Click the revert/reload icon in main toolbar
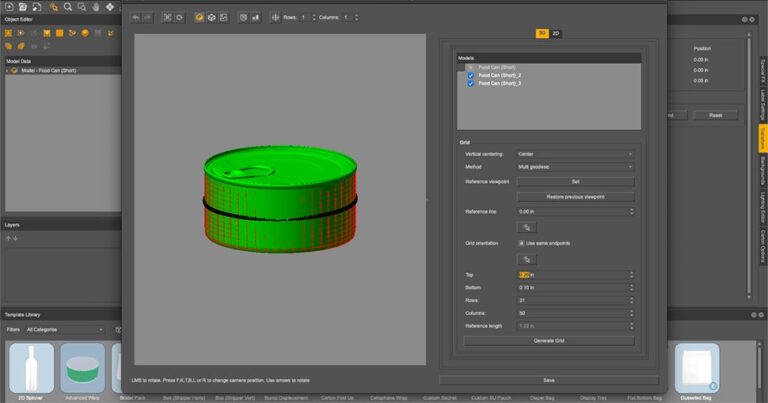This screenshot has height=403, width=768. pyautogui.click(x=37, y=7)
